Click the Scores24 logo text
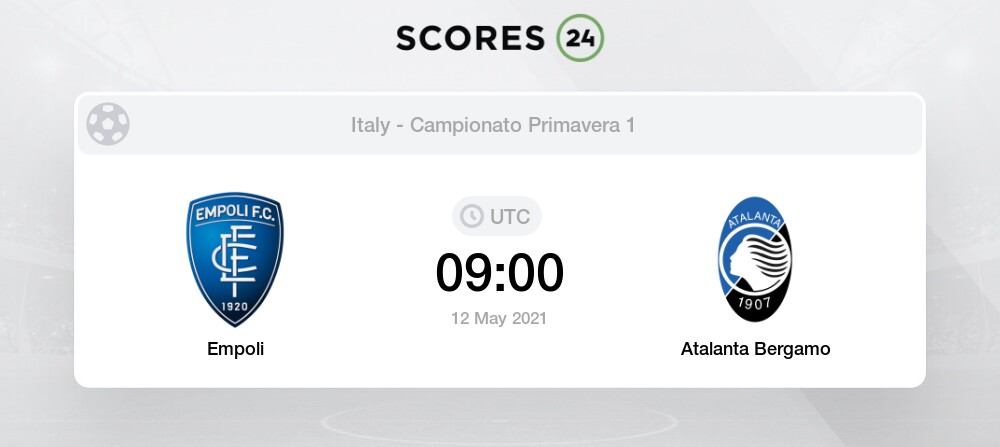 click(x=500, y=38)
